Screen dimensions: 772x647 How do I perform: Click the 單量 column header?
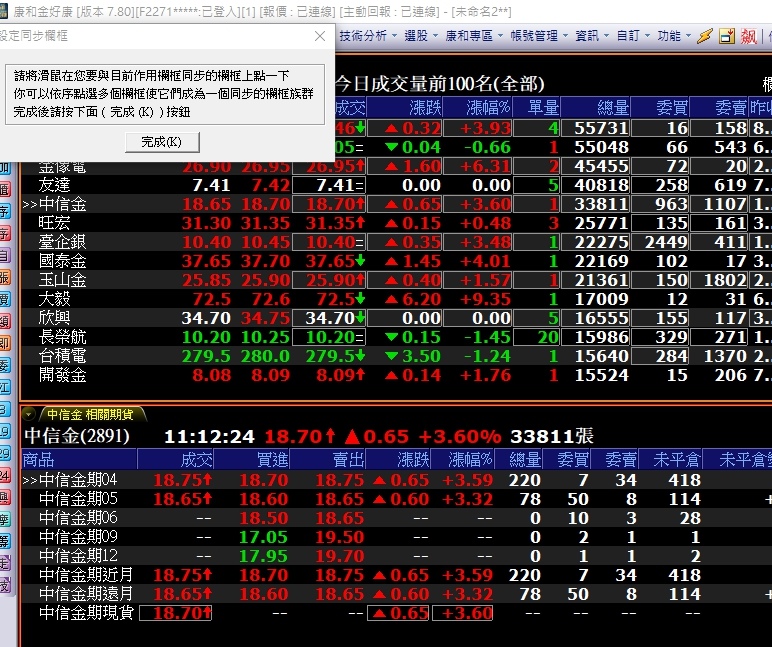pos(536,107)
